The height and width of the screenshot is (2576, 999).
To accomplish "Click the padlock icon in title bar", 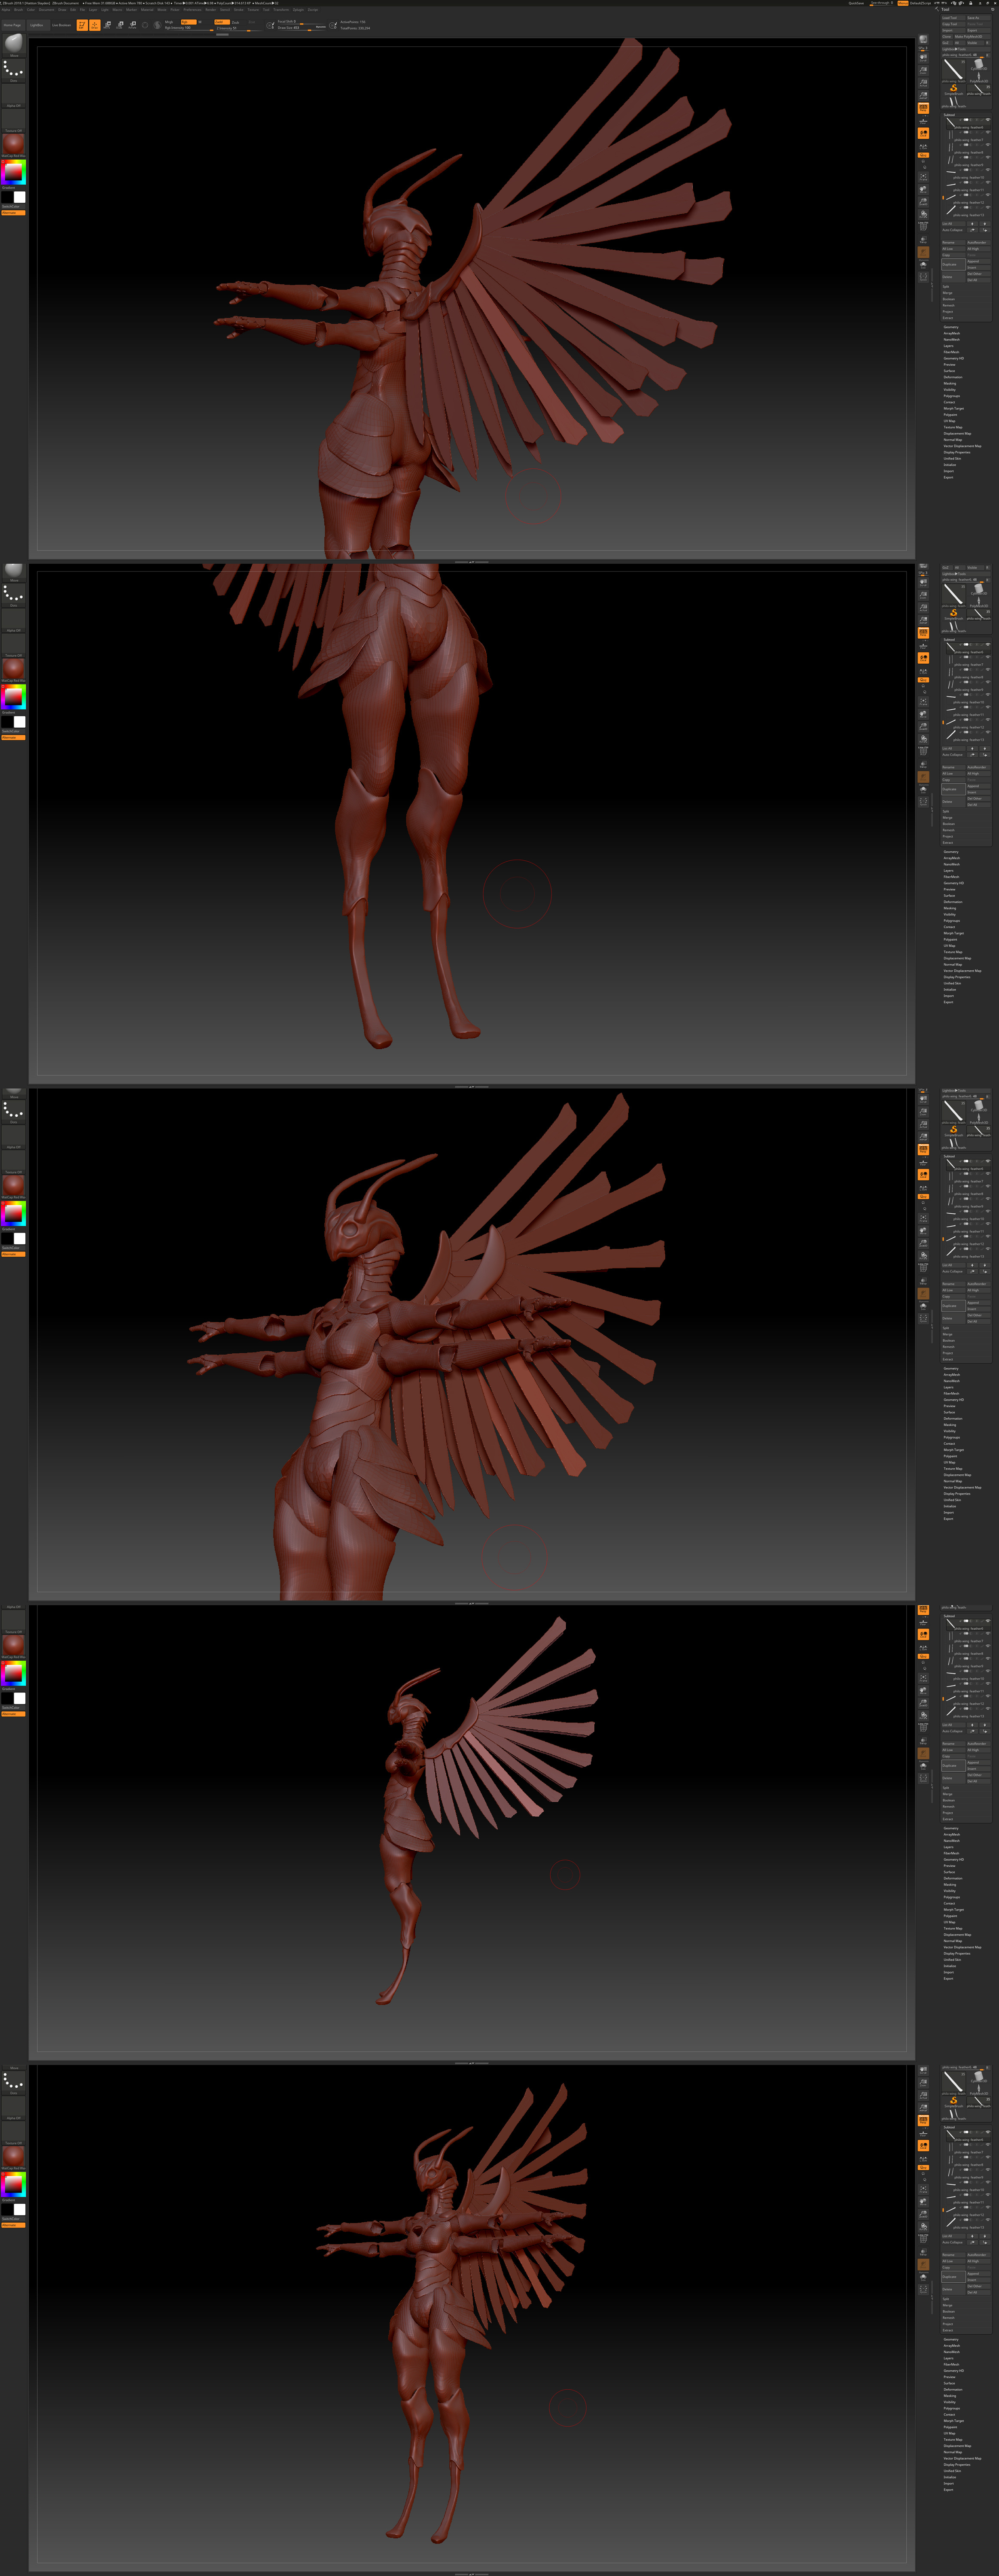I will pos(971,3).
